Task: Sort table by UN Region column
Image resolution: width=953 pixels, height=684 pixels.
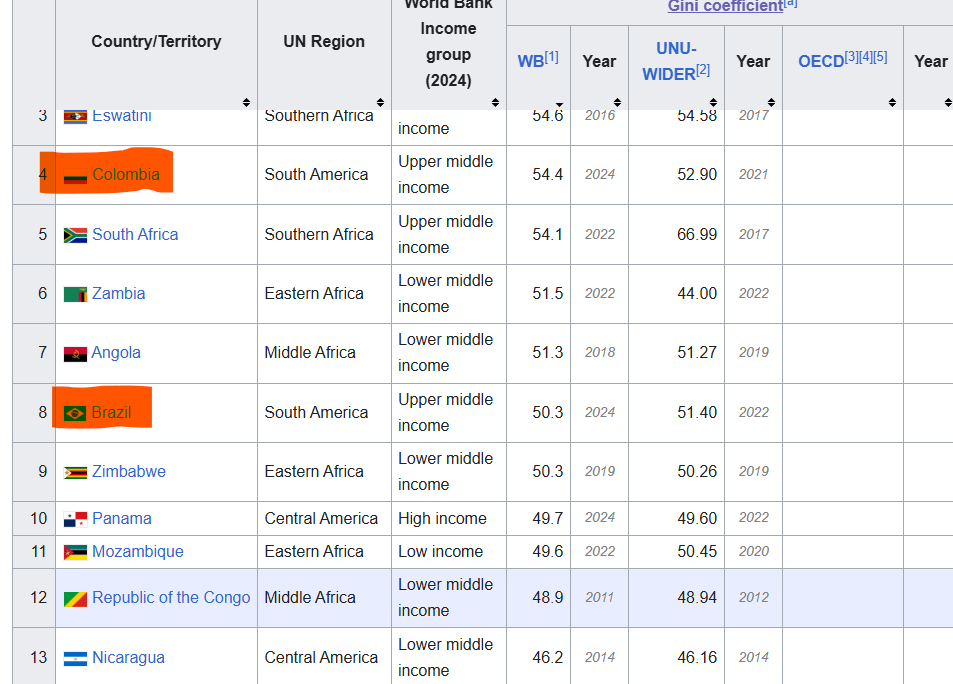Action: point(380,102)
